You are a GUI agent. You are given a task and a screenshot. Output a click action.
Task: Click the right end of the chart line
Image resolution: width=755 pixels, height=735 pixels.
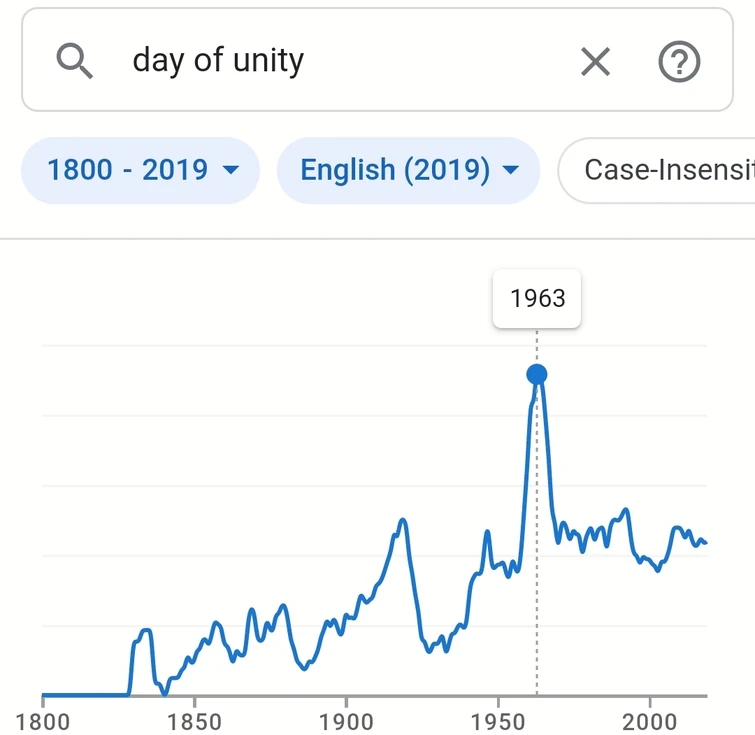click(x=705, y=543)
